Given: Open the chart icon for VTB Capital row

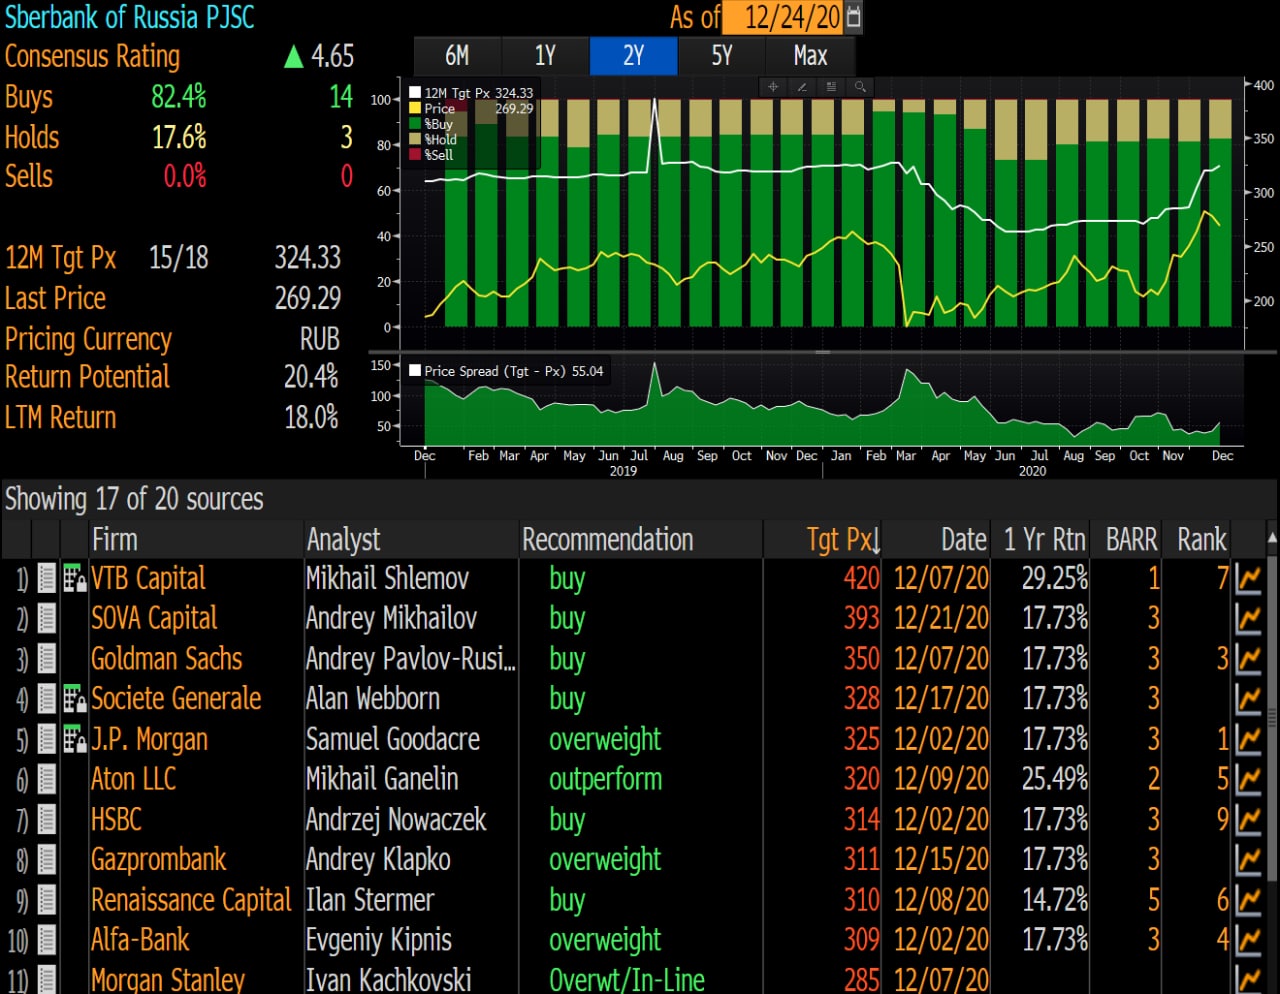Looking at the screenshot, I should (x=1248, y=578).
